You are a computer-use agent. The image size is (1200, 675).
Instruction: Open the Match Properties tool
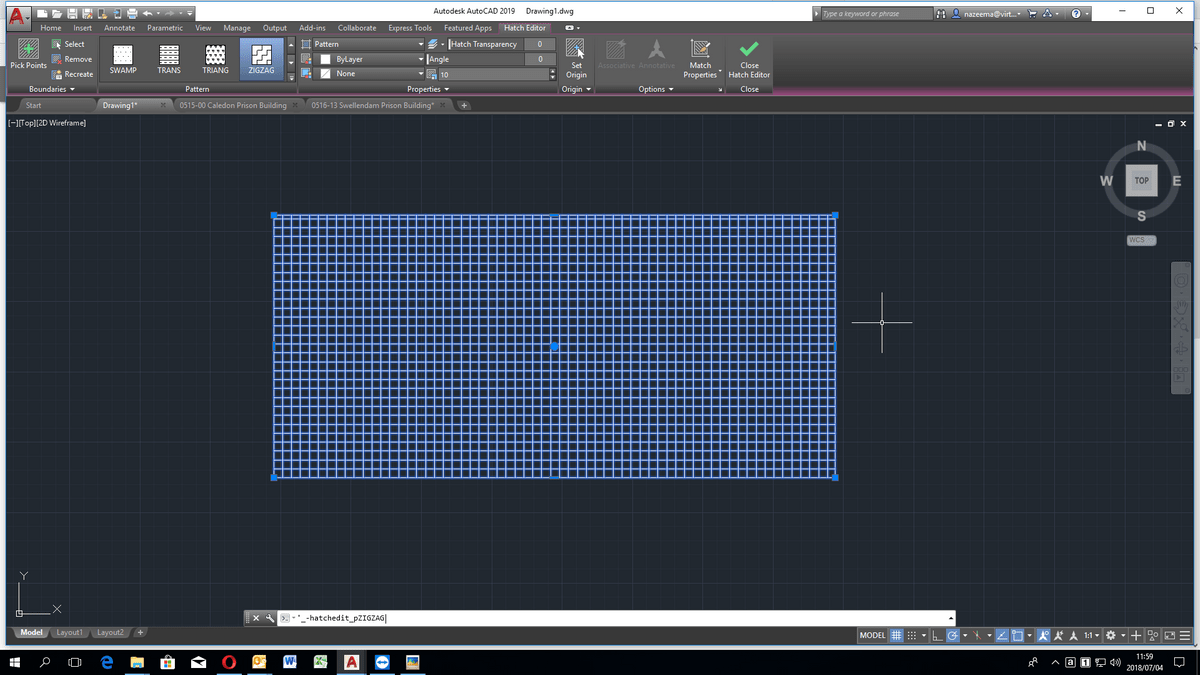(700, 58)
